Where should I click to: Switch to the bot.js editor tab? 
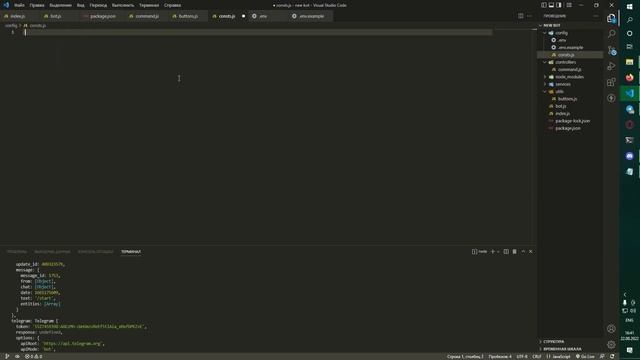[56, 16]
